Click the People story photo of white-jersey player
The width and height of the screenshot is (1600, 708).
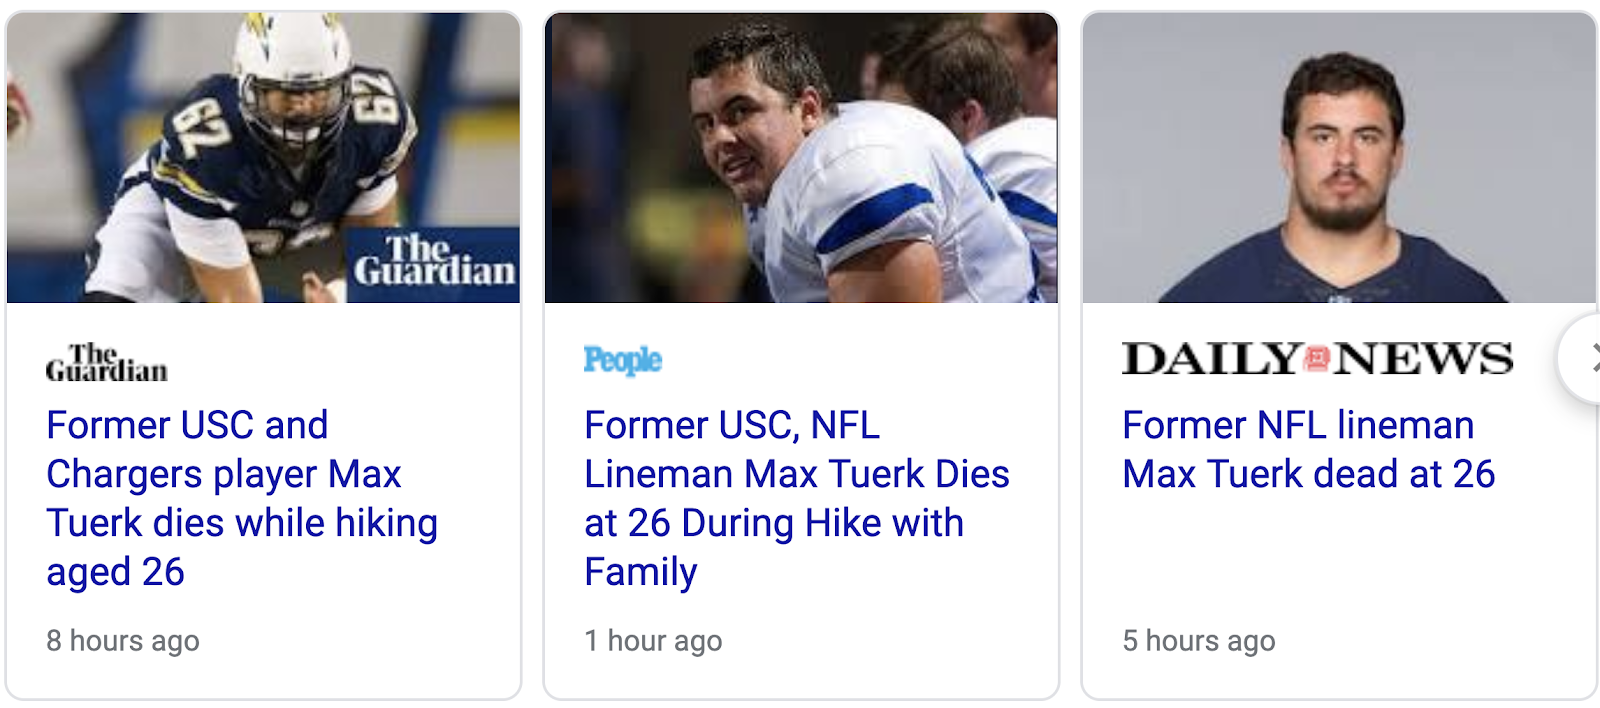(x=800, y=157)
